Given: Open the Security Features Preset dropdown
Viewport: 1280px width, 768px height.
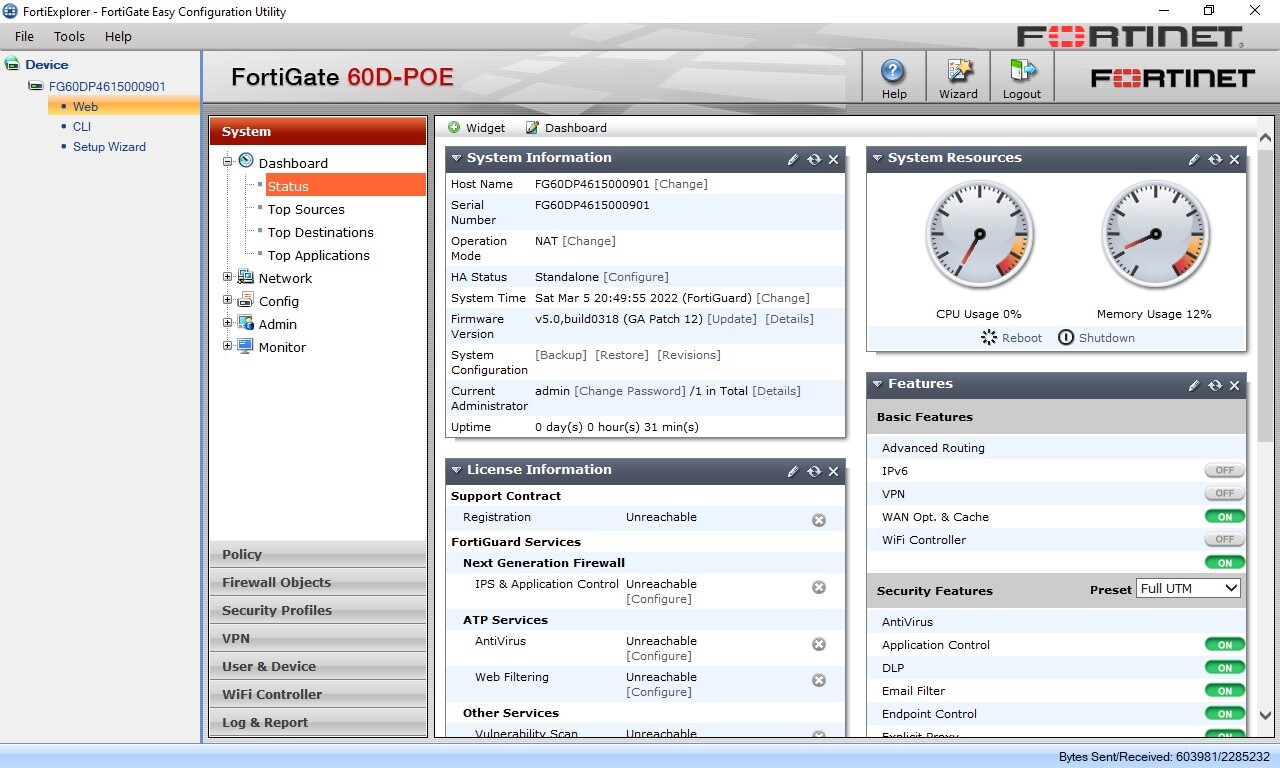Looking at the screenshot, I should (1189, 588).
